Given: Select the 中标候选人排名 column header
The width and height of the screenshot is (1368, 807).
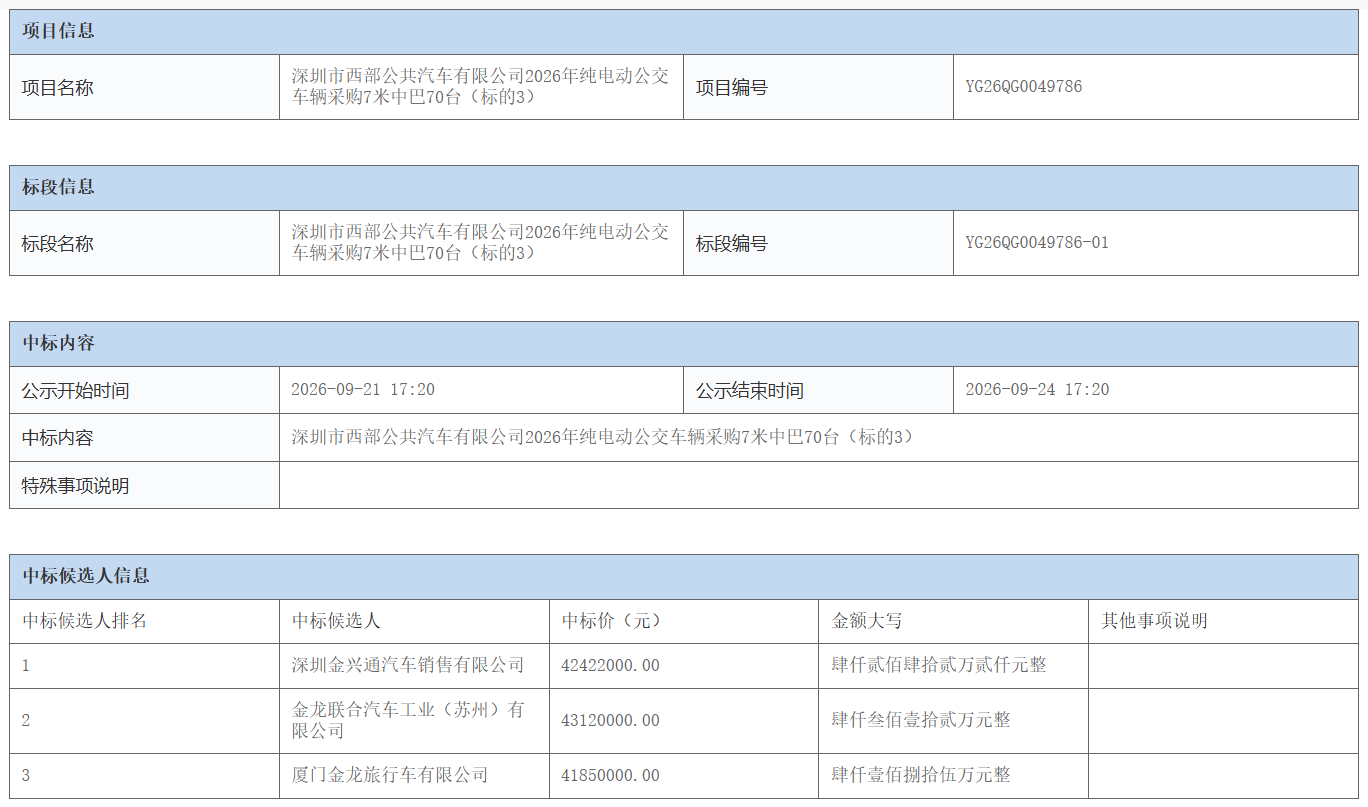Looking at the screenshot, I should [145, 621].
